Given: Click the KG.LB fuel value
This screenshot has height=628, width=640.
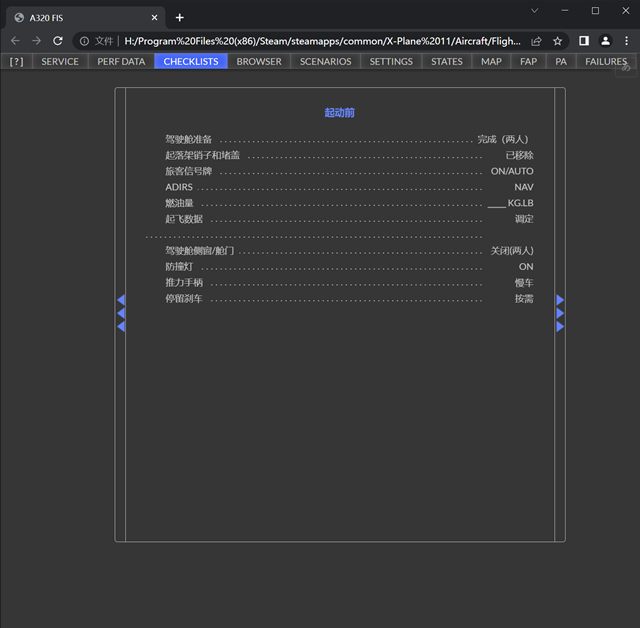Looking at the screenshot, I should [511, 203].
